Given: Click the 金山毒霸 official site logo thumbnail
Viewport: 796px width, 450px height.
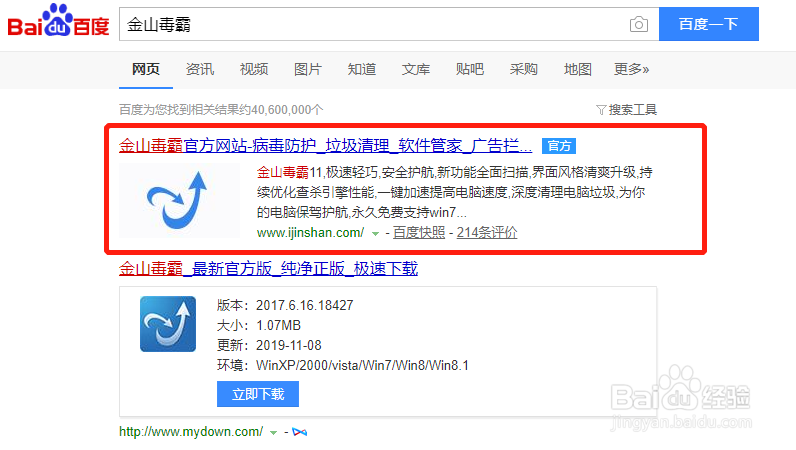Looking at the screenshot, I should click(179, 201).
